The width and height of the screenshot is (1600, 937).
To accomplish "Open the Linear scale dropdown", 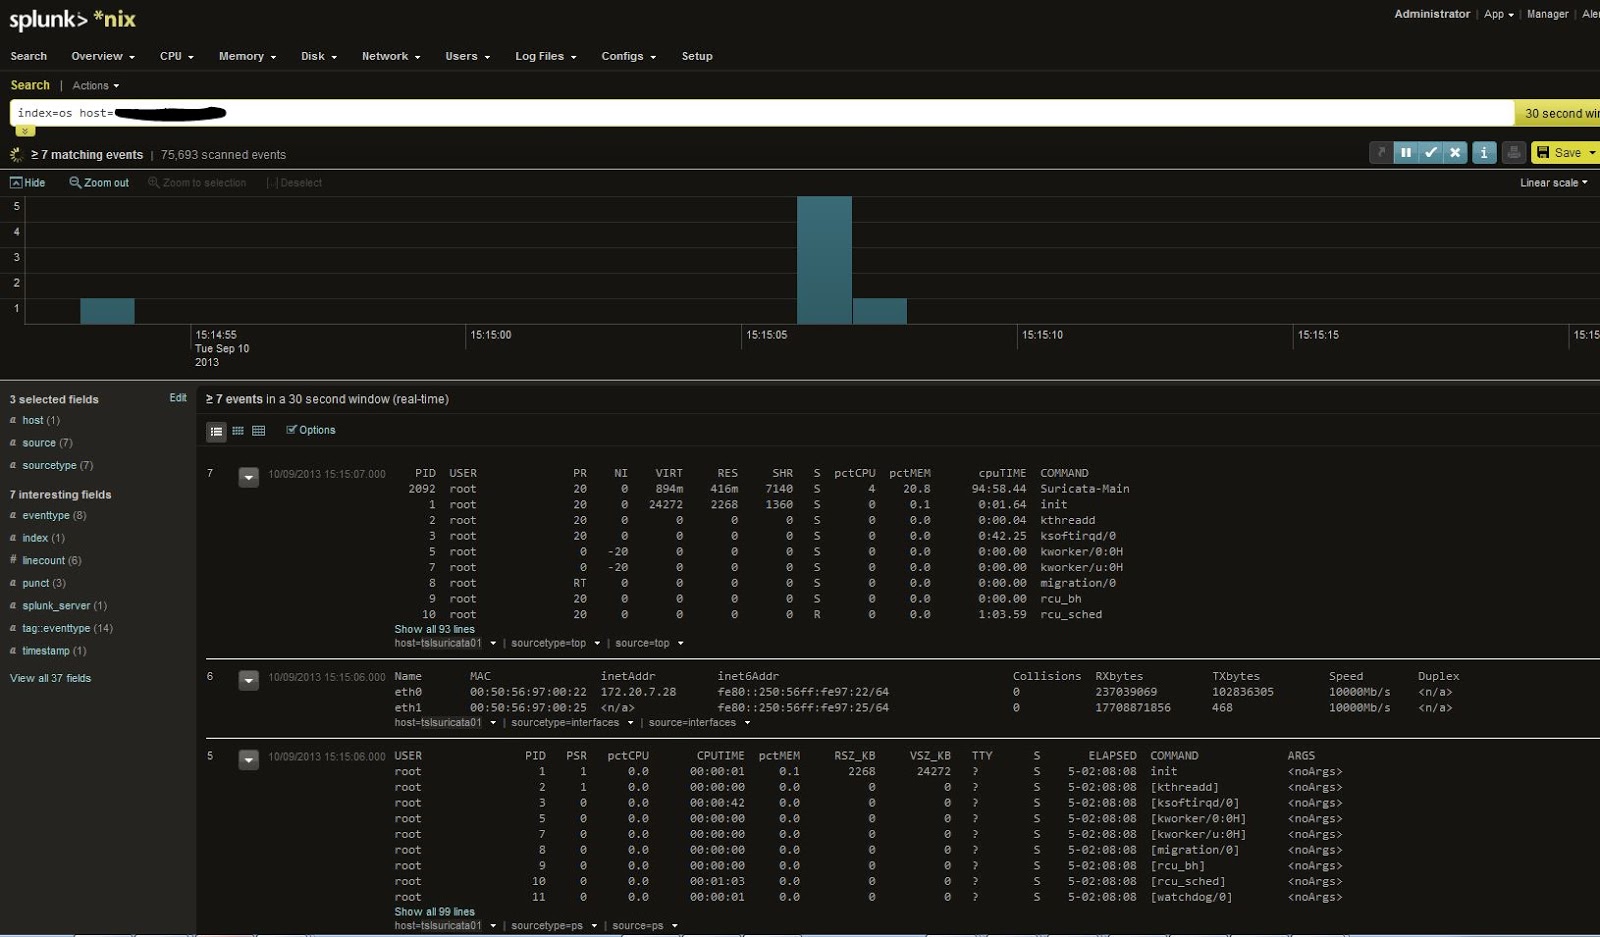I will 1551,183.
